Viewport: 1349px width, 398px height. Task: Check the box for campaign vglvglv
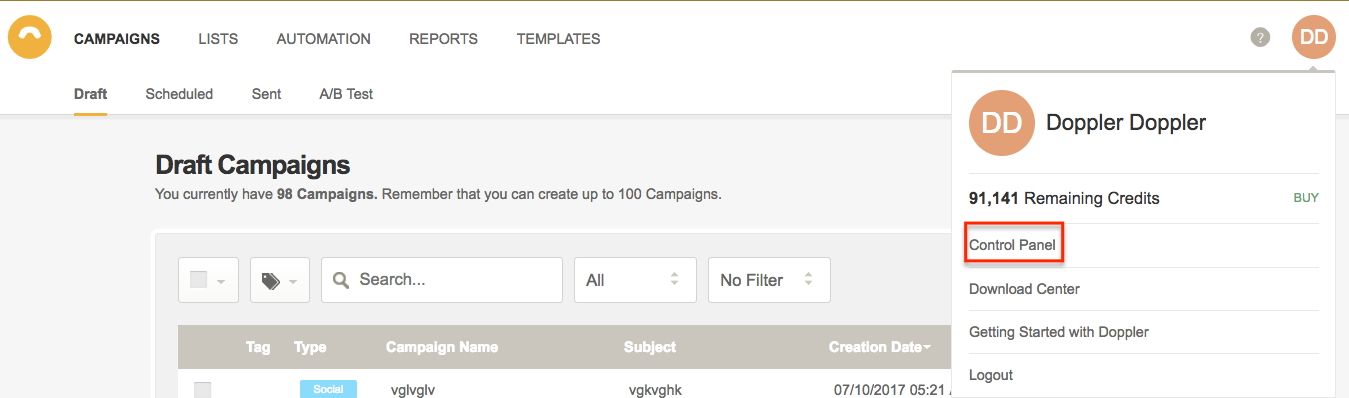203,389
